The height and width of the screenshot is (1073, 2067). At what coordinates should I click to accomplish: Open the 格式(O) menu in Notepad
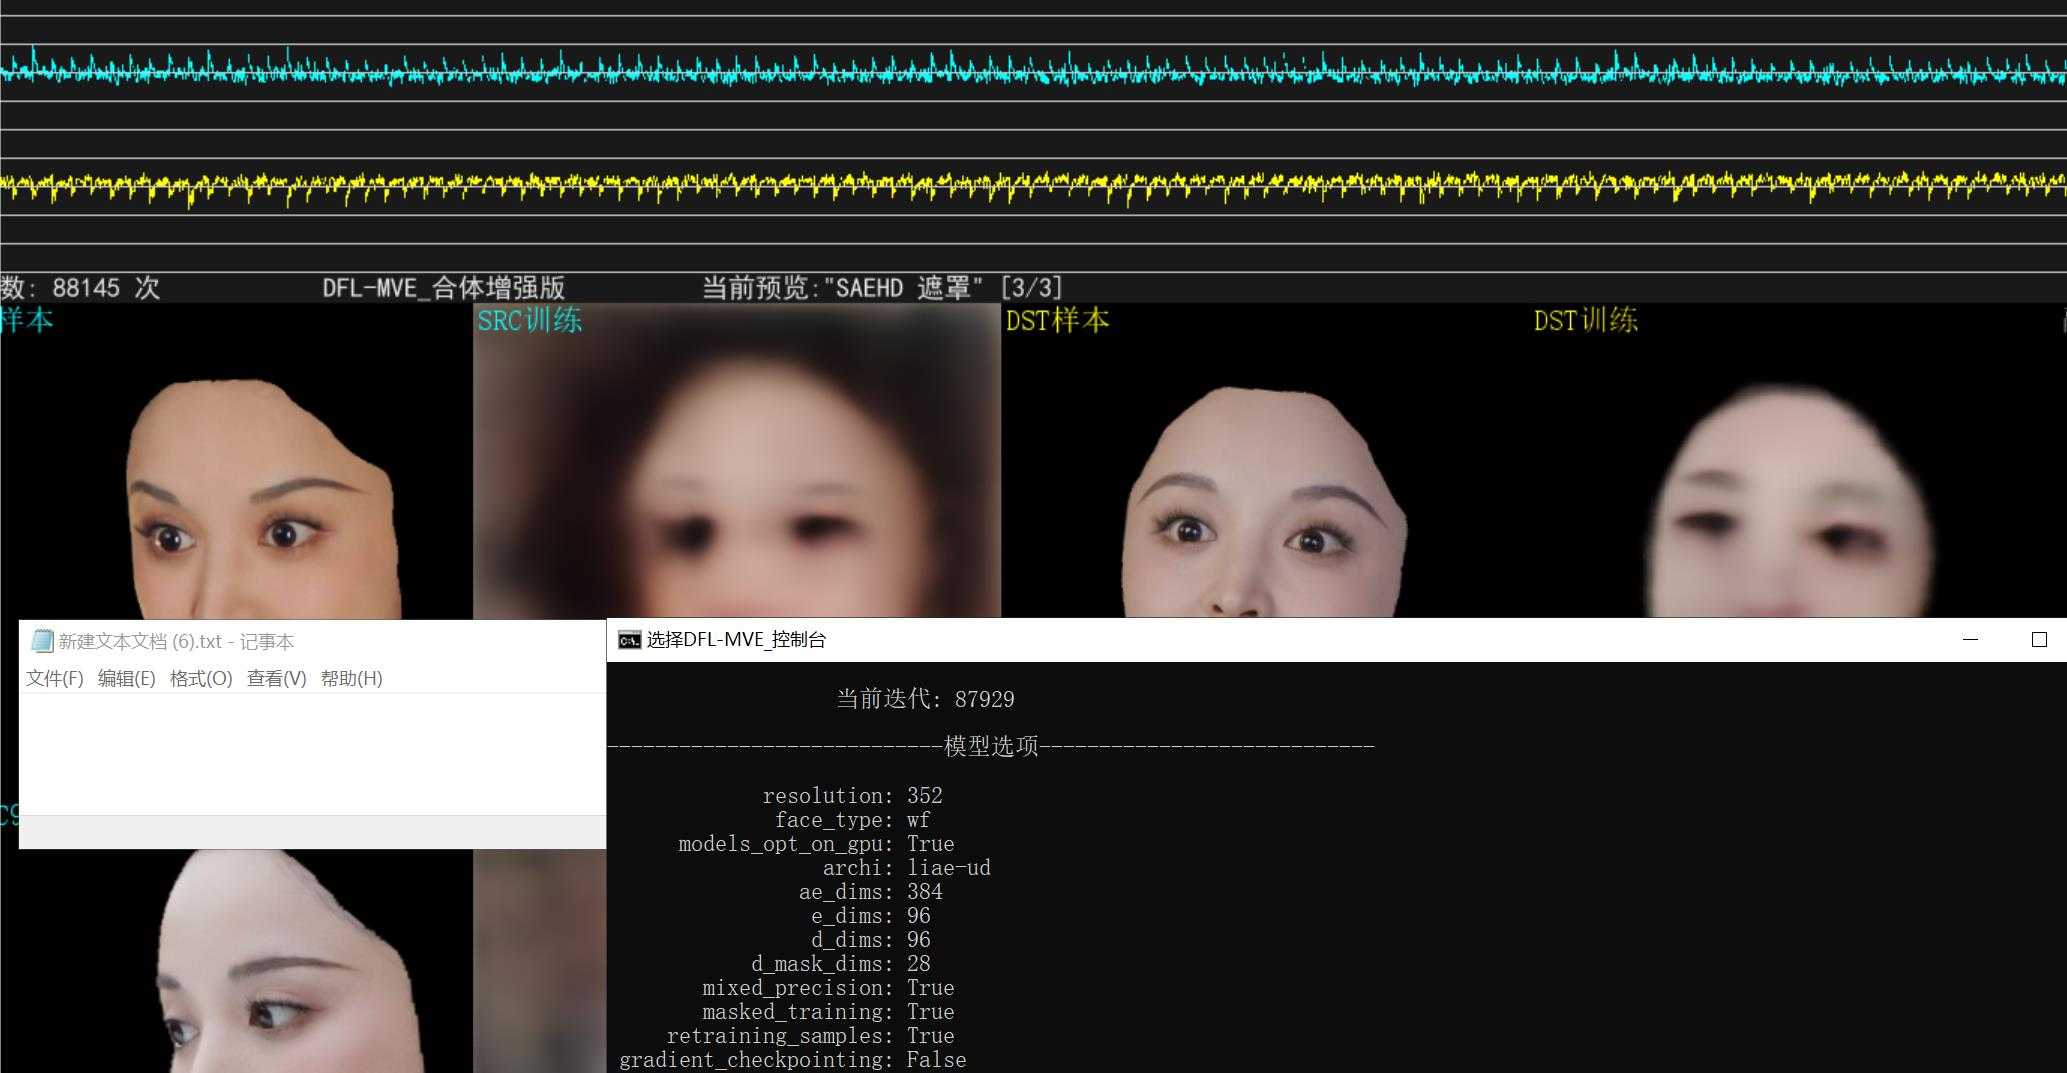tap(201, 678)
